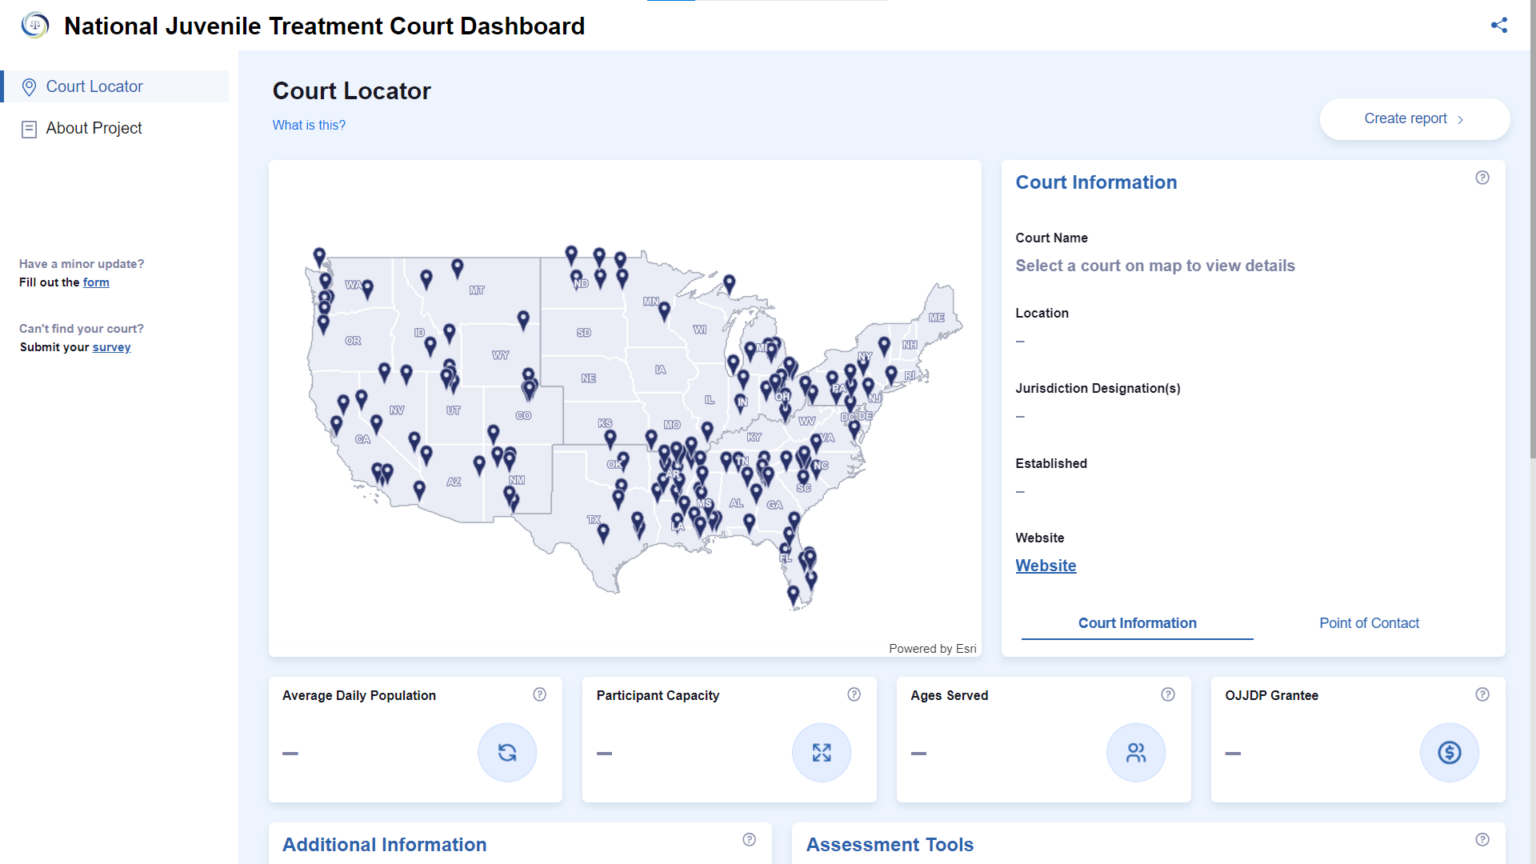Click the Create report button

pyautogui.click(x=1413, y=119)
